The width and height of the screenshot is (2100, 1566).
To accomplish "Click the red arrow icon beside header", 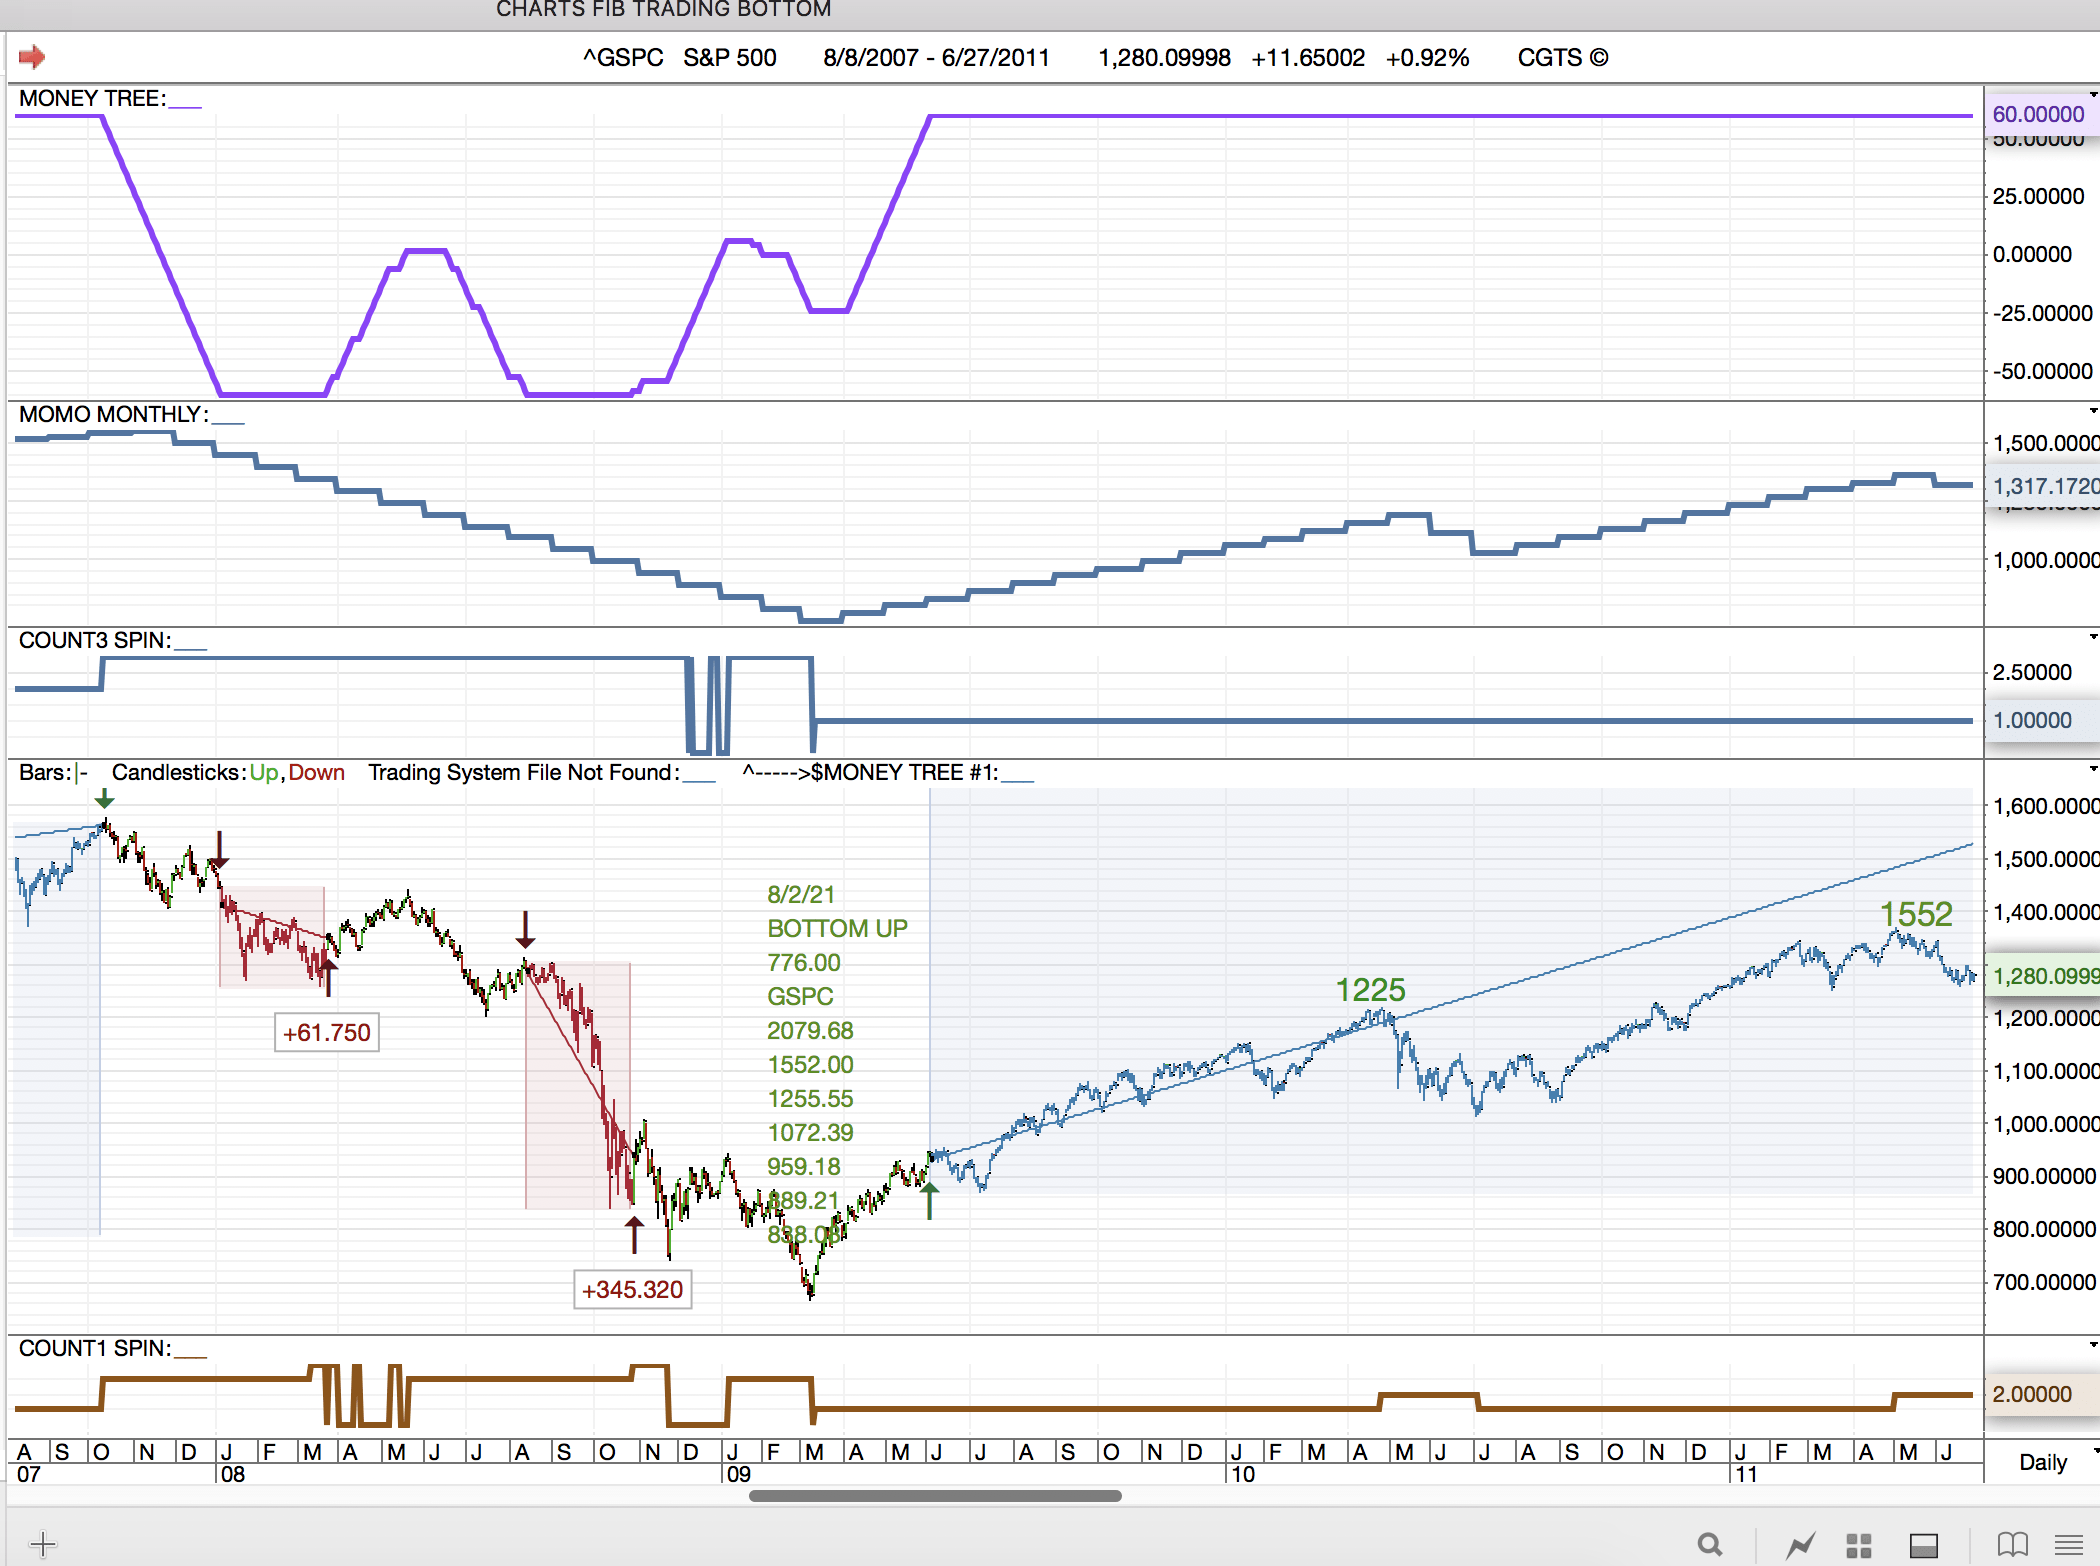I will point(32,57).
